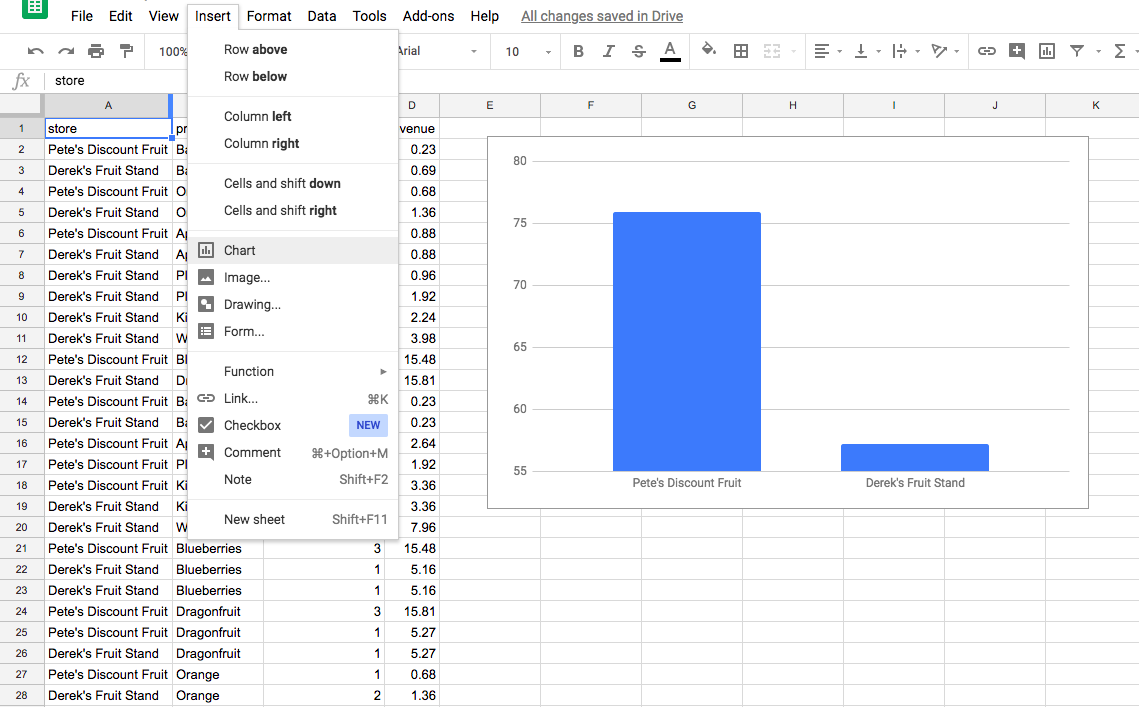
Task: Click Dragonfruit cell in row 26
Action: click(218, 653)
